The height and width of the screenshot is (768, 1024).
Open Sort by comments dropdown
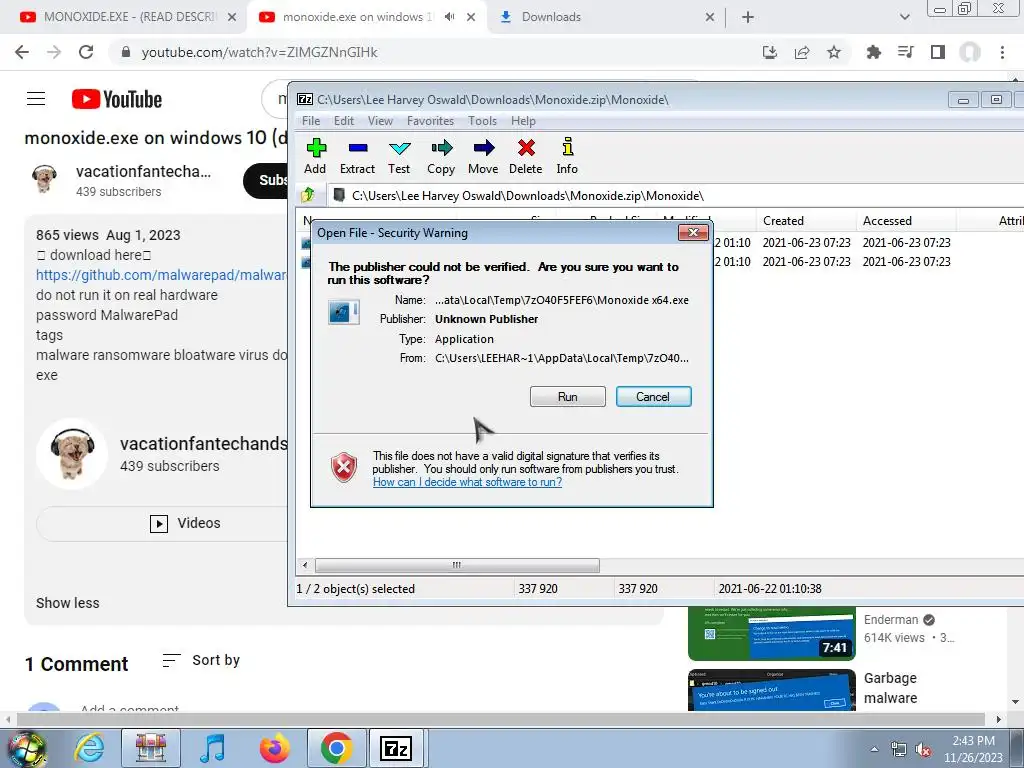pyautogui.click(x=201, y=660)
